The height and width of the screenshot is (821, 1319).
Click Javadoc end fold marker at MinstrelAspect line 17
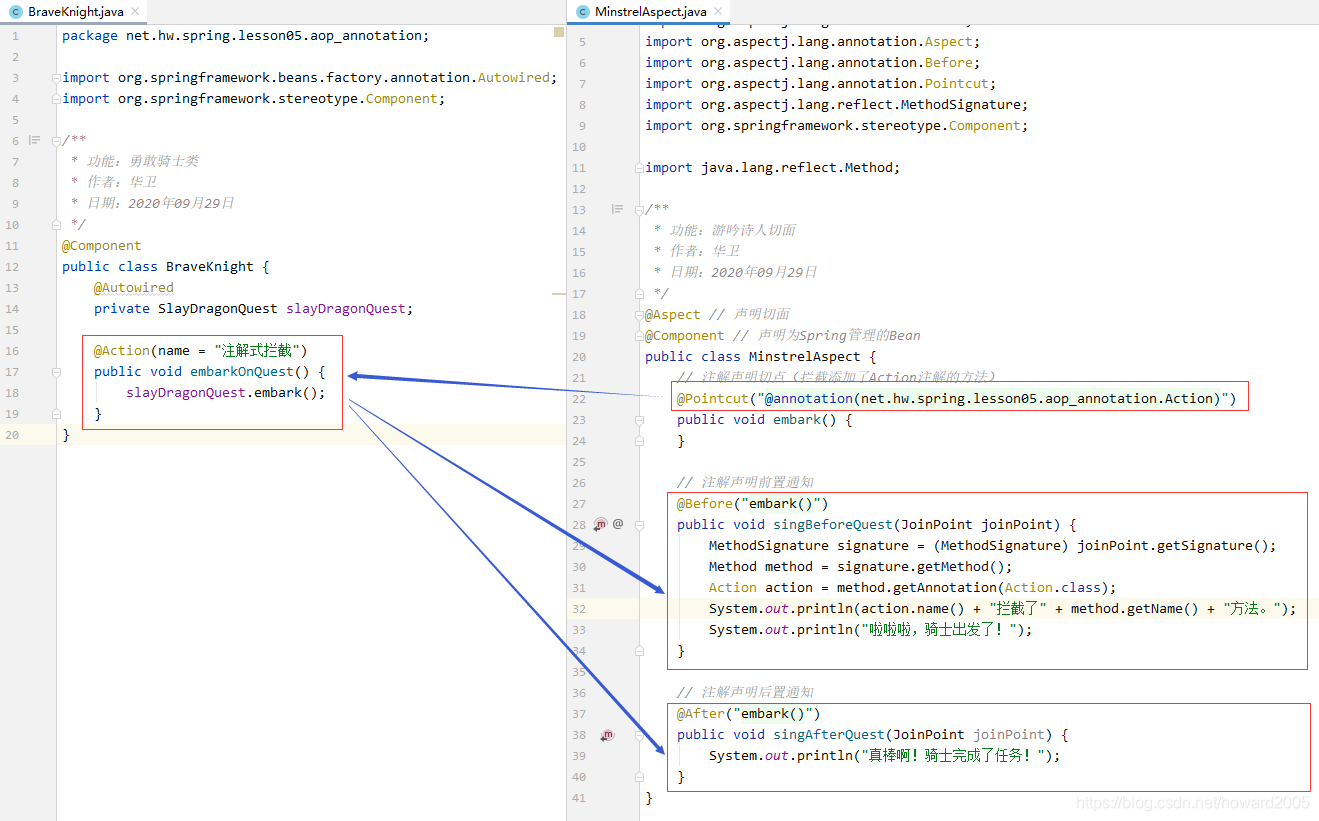[x=640, y=294]
